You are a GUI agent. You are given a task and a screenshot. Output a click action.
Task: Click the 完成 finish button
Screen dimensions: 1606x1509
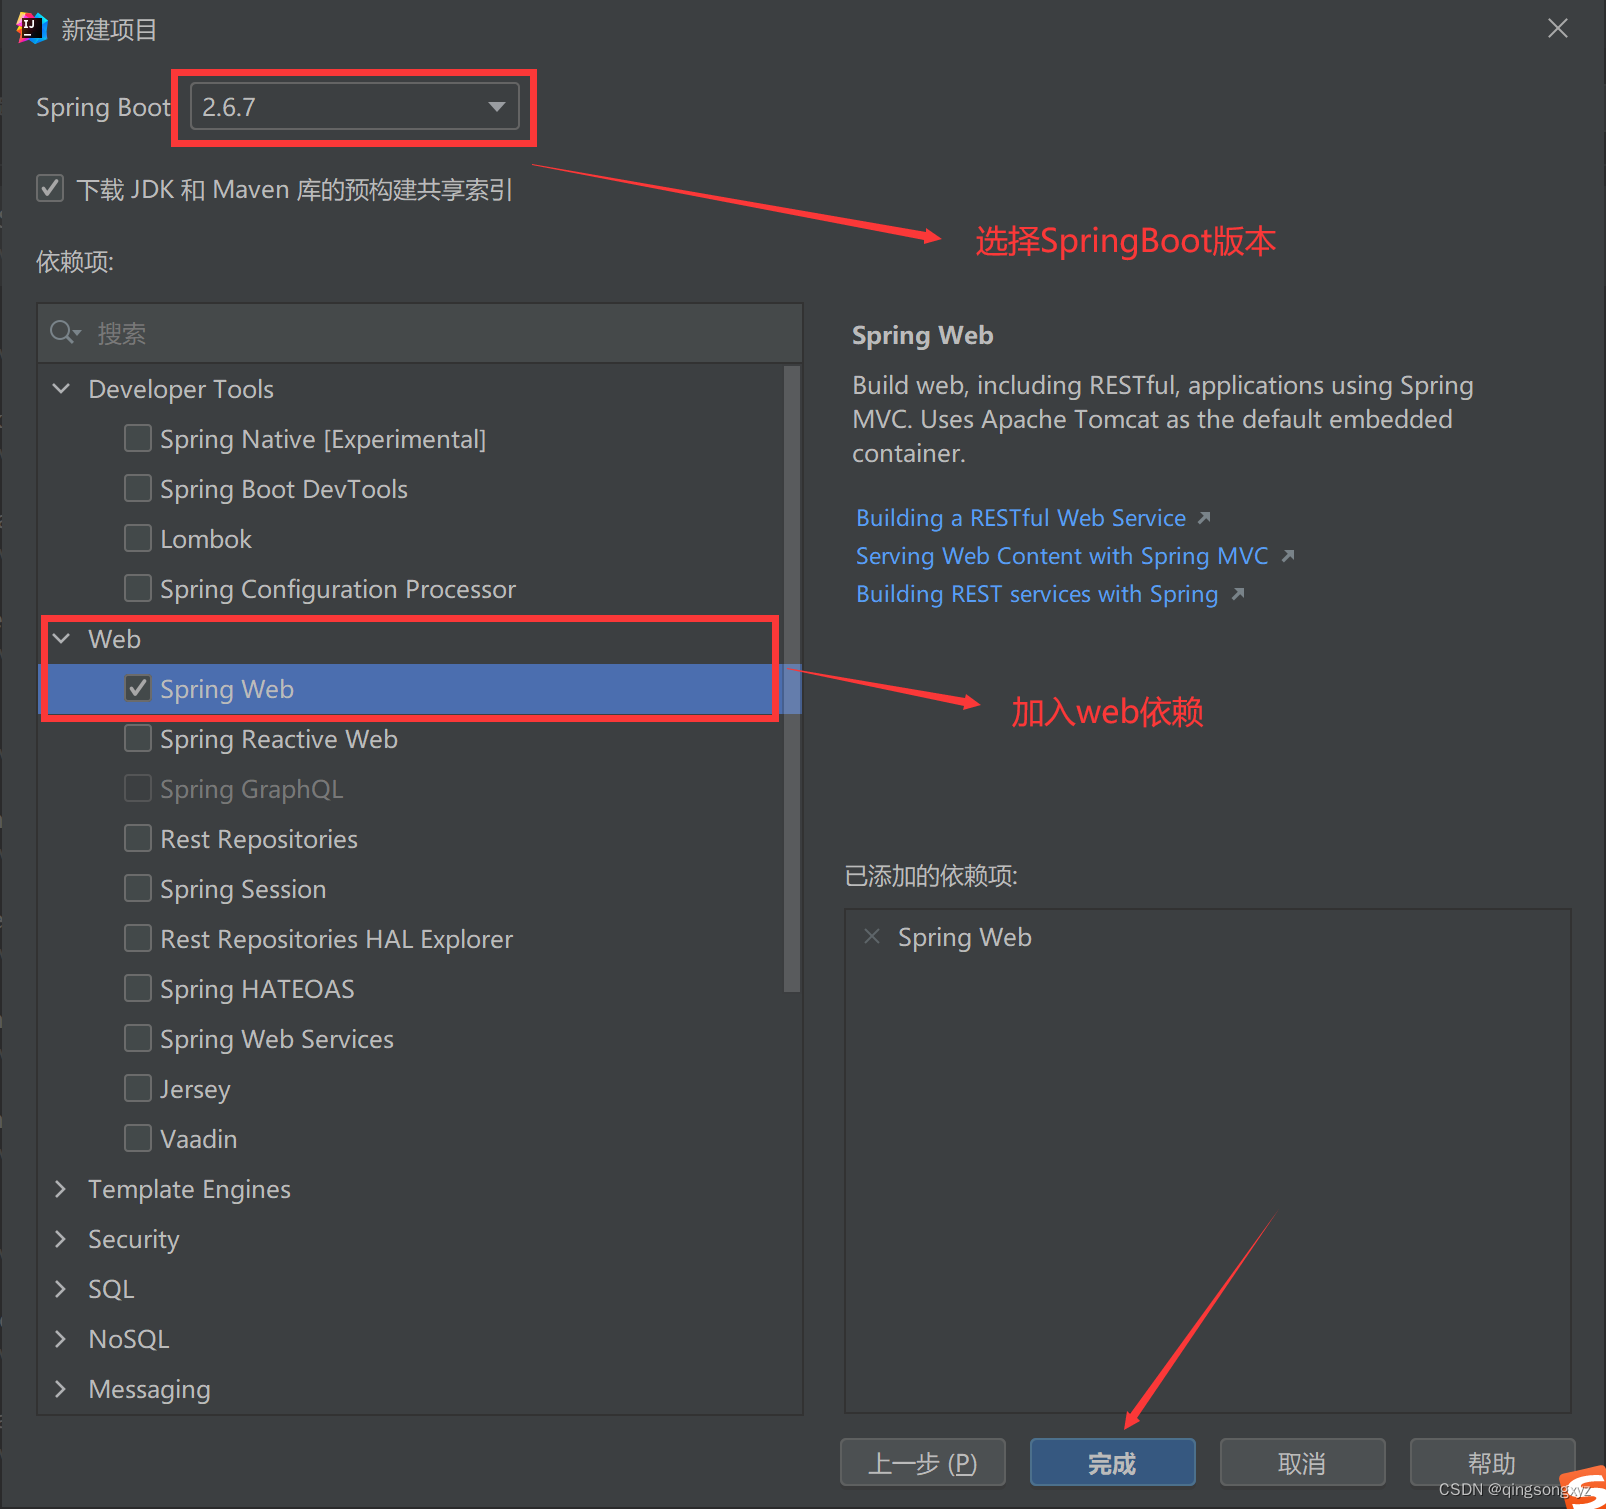(1113, 1463)
